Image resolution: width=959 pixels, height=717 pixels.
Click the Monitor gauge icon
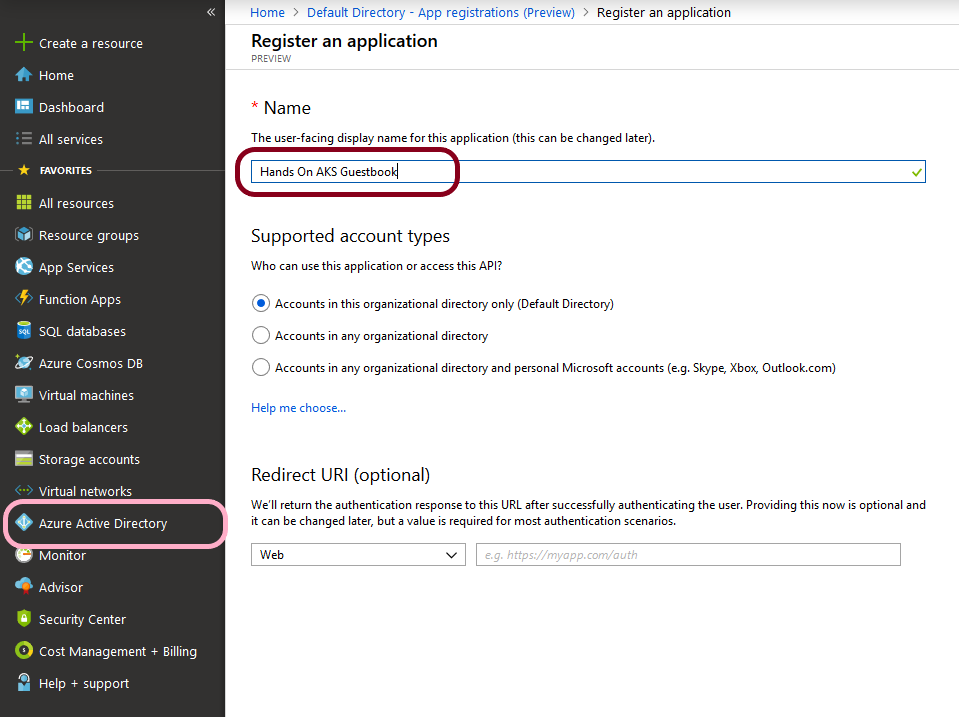23,555
